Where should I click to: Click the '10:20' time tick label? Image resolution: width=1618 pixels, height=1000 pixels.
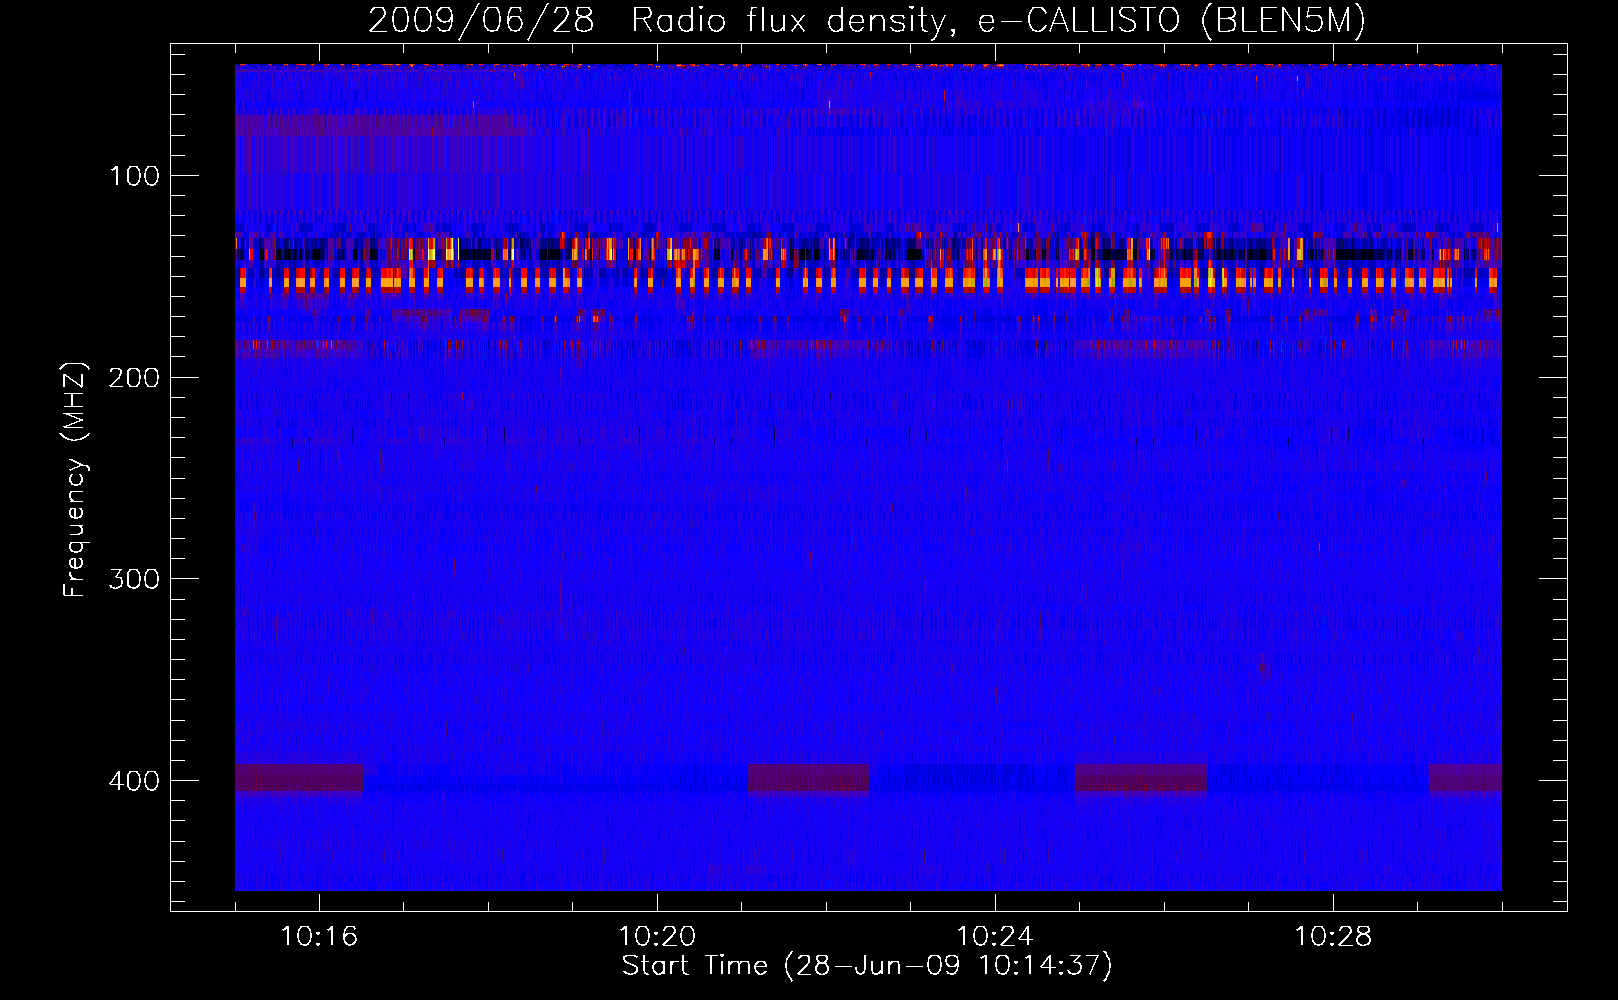point(657,937)
